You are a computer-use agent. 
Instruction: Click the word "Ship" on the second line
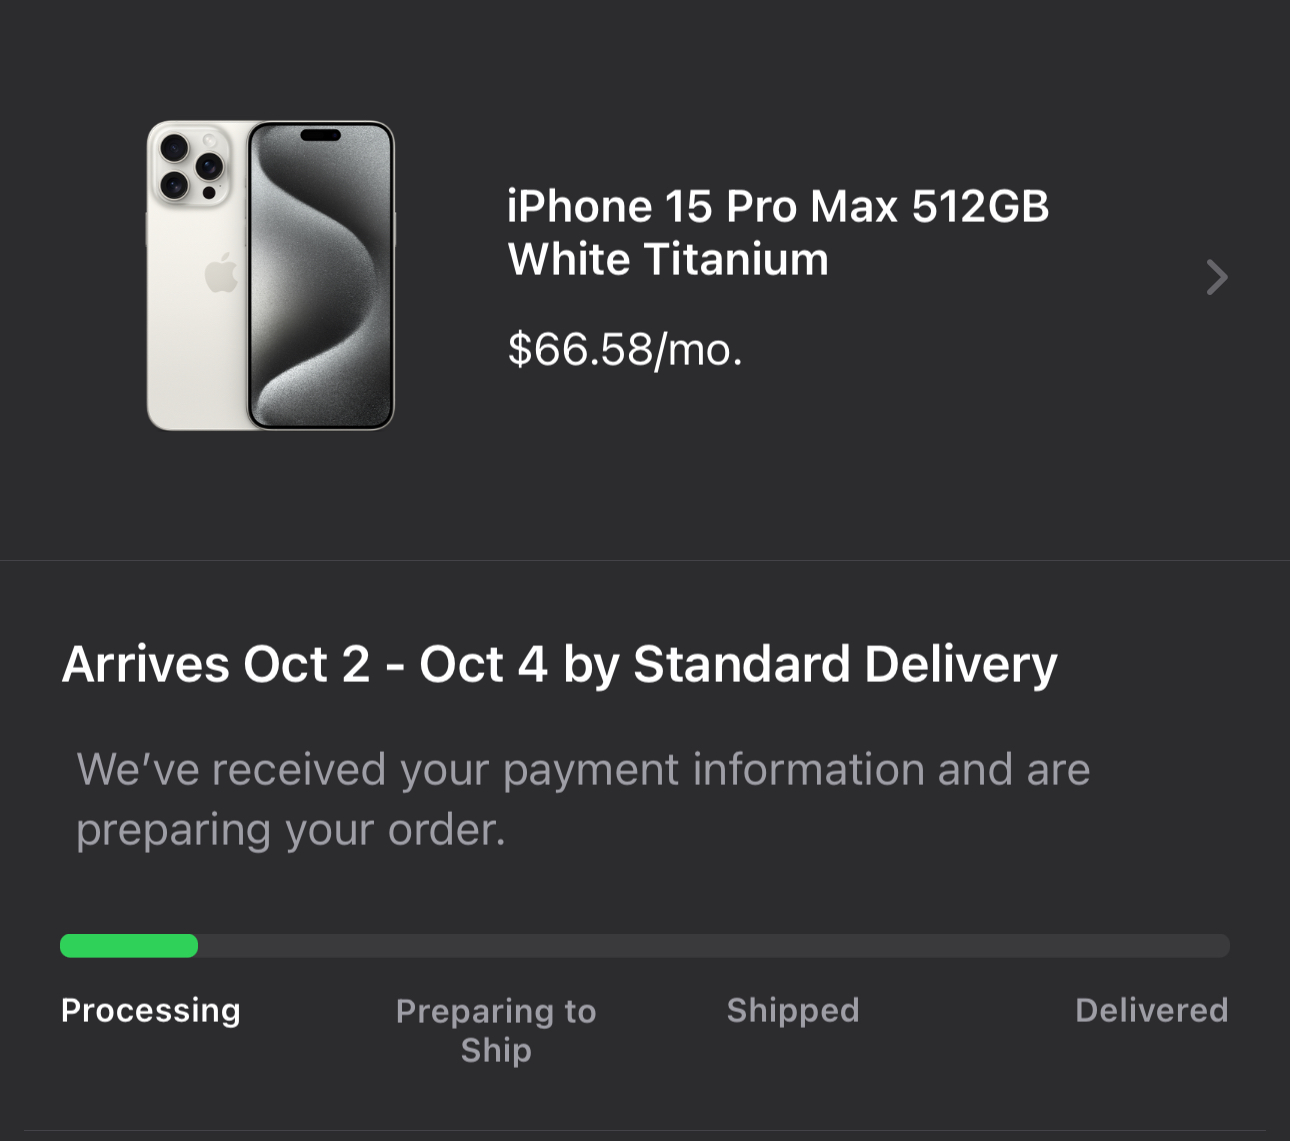pos(496,1050)
